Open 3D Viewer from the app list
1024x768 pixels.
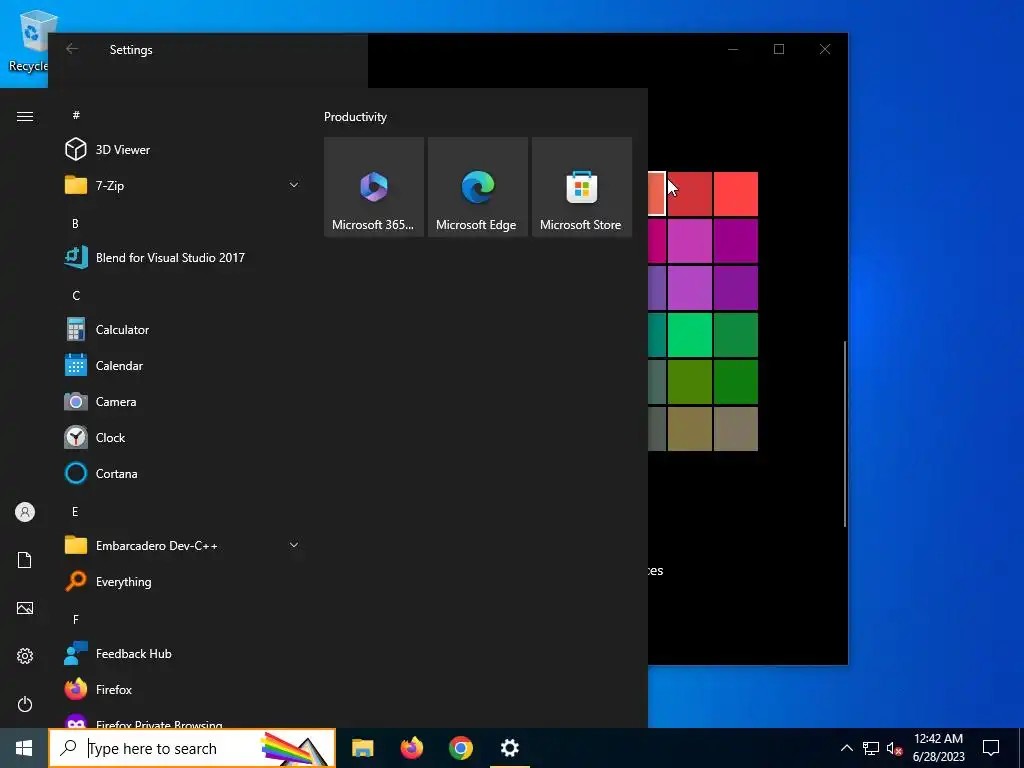click(x=183, y=150)
